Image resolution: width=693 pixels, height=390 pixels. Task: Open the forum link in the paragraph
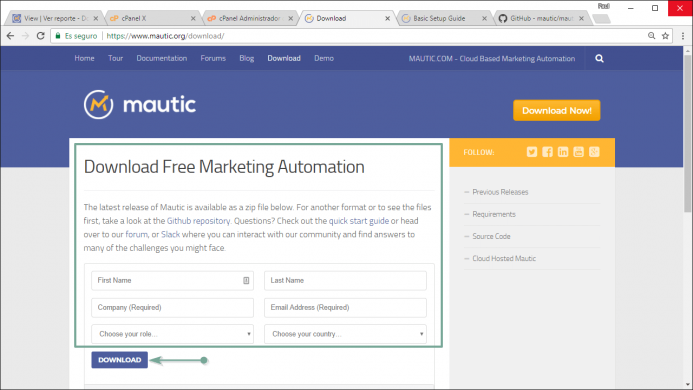pos(137,234)
